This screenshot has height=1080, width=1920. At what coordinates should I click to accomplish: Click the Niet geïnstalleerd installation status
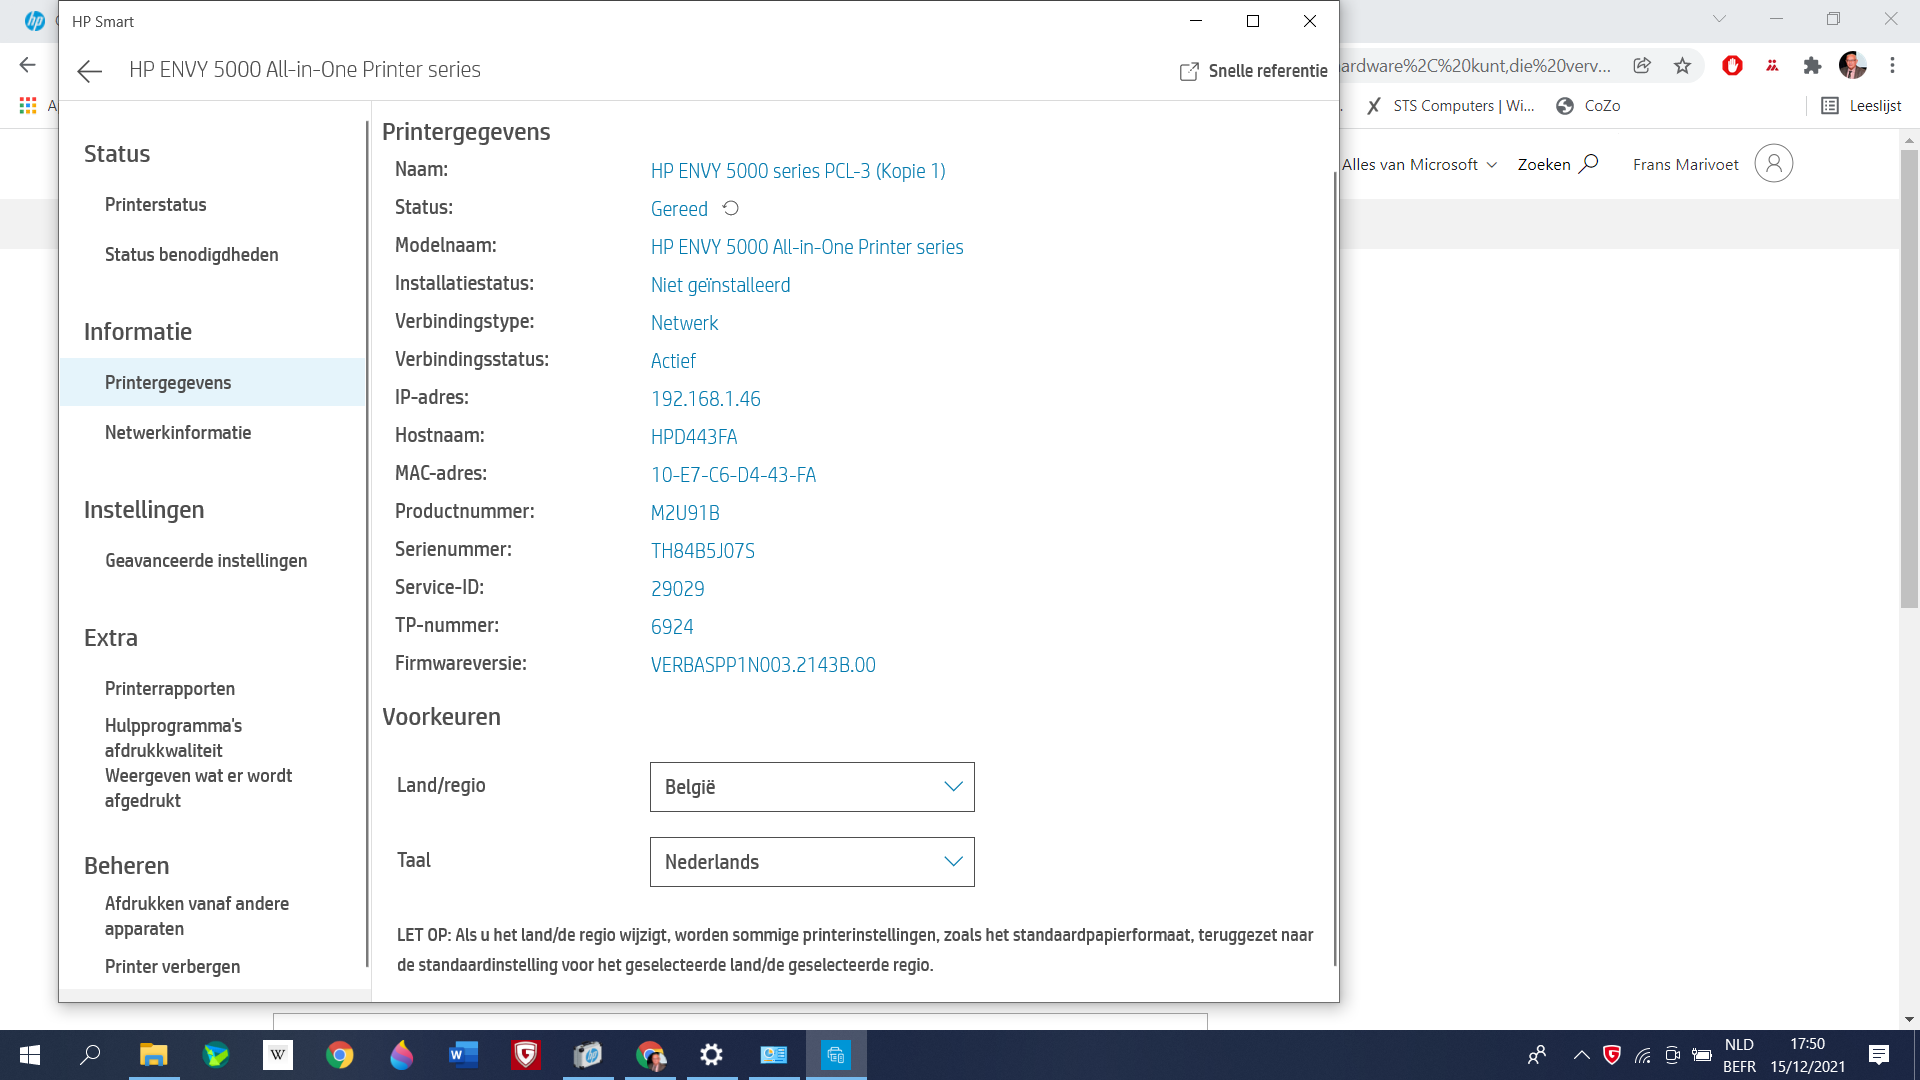pos(720,284)
